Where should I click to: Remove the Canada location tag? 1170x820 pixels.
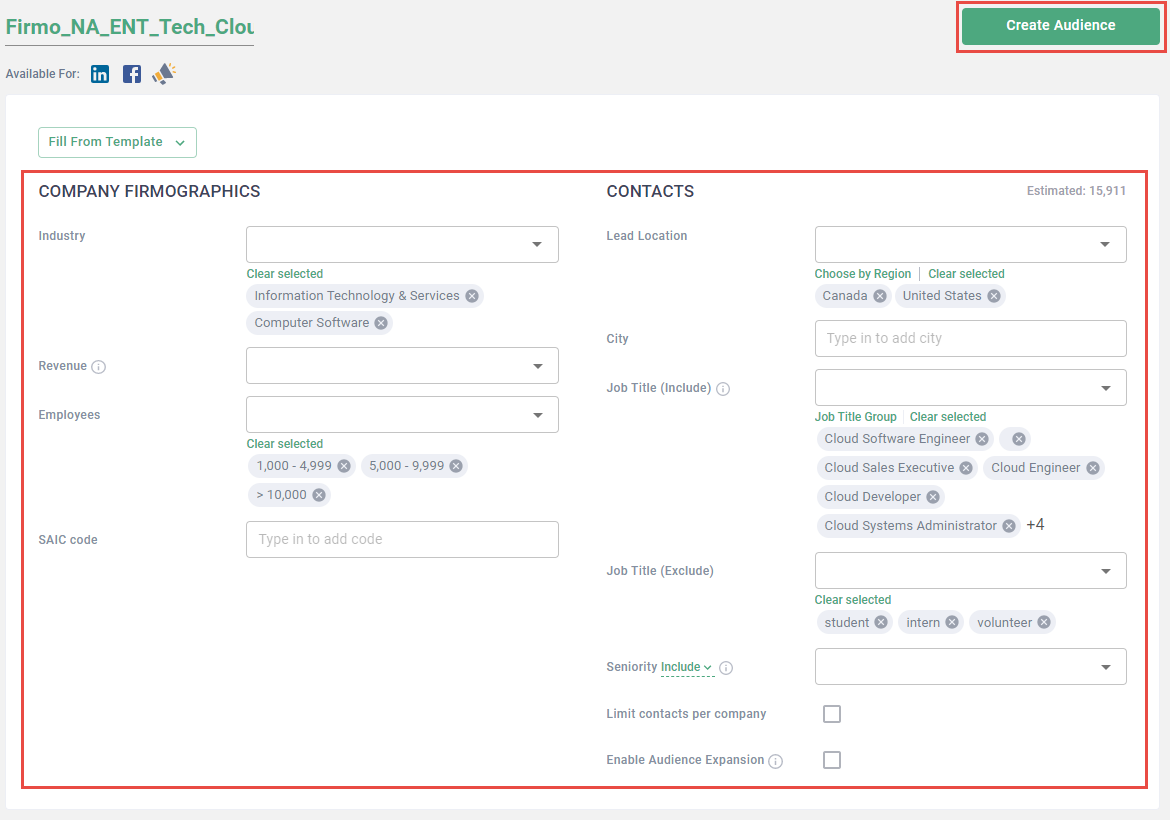pyautogui.click(x=880, y=296)
